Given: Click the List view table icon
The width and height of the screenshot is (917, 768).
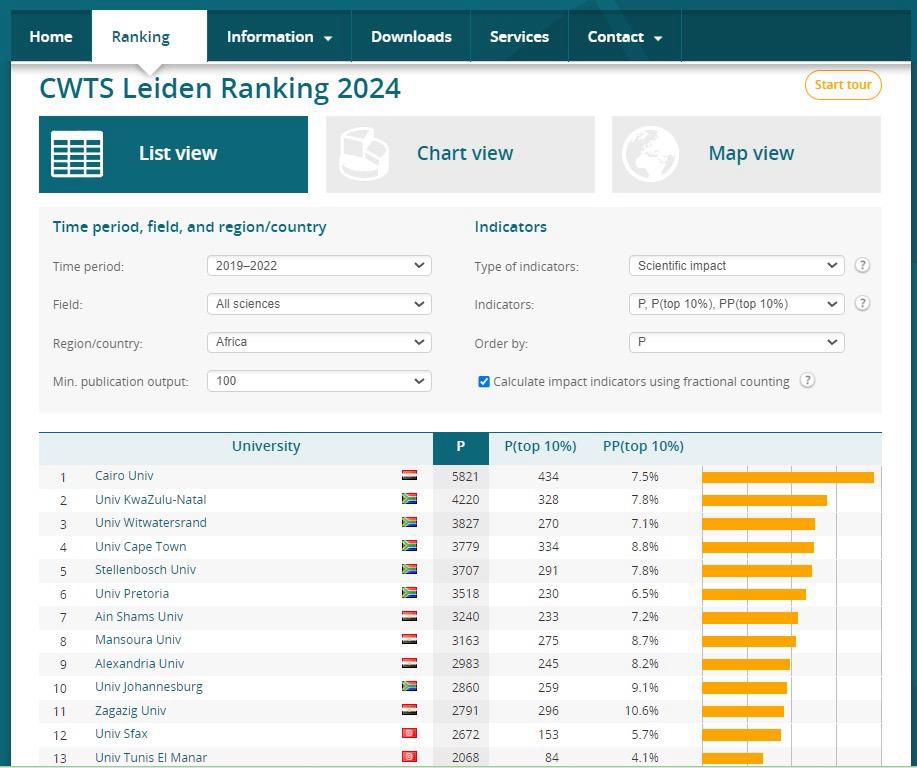Looking at the screenshot, I should [77, 154].
